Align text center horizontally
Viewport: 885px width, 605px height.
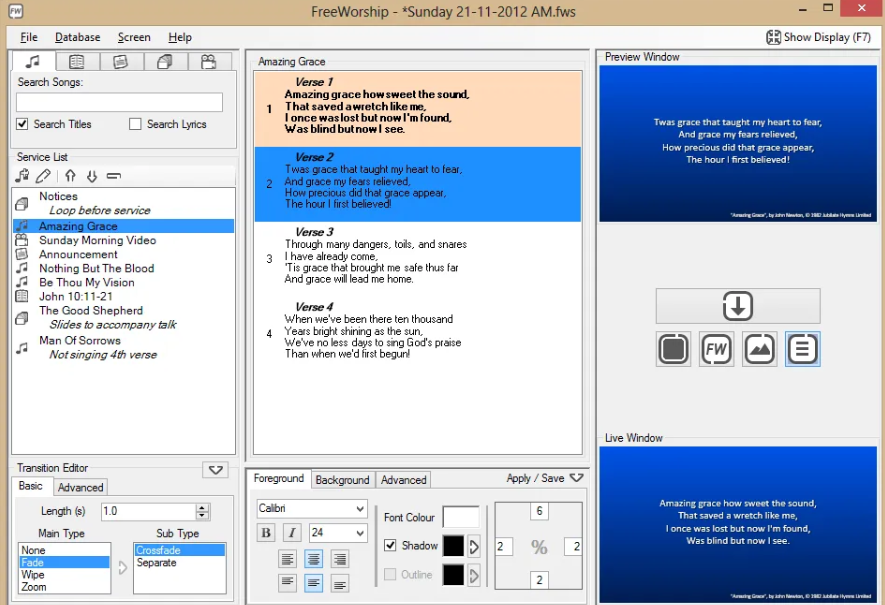313,559
